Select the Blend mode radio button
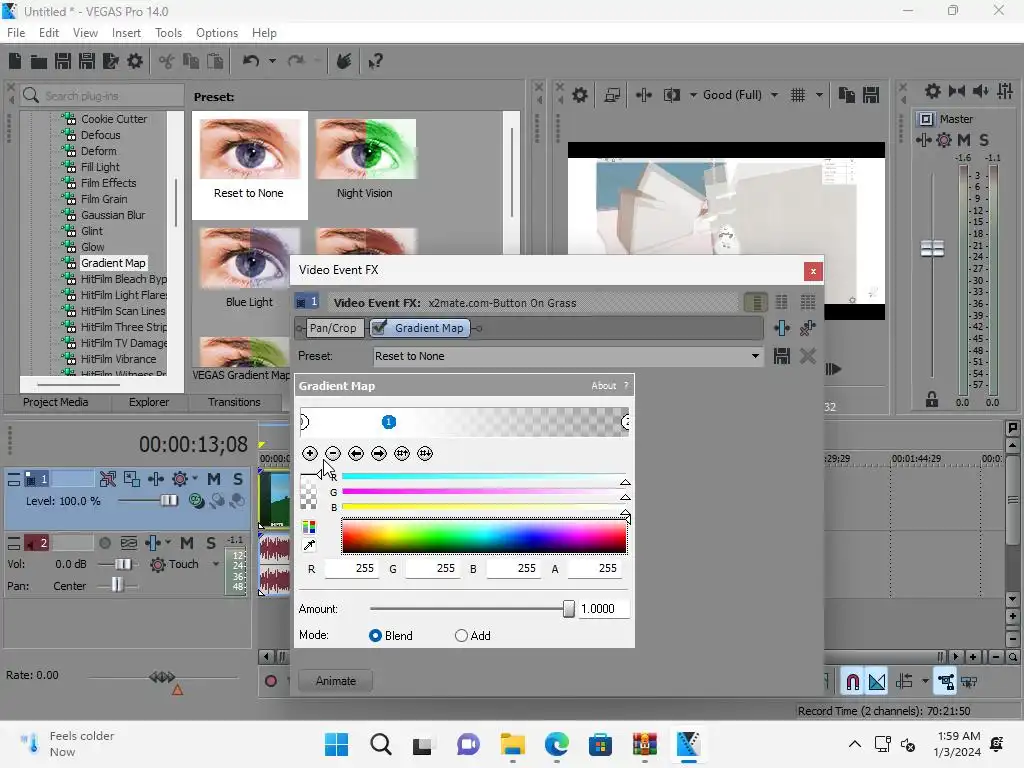This screenshot has width=1024, height=768. coord(375,635)
